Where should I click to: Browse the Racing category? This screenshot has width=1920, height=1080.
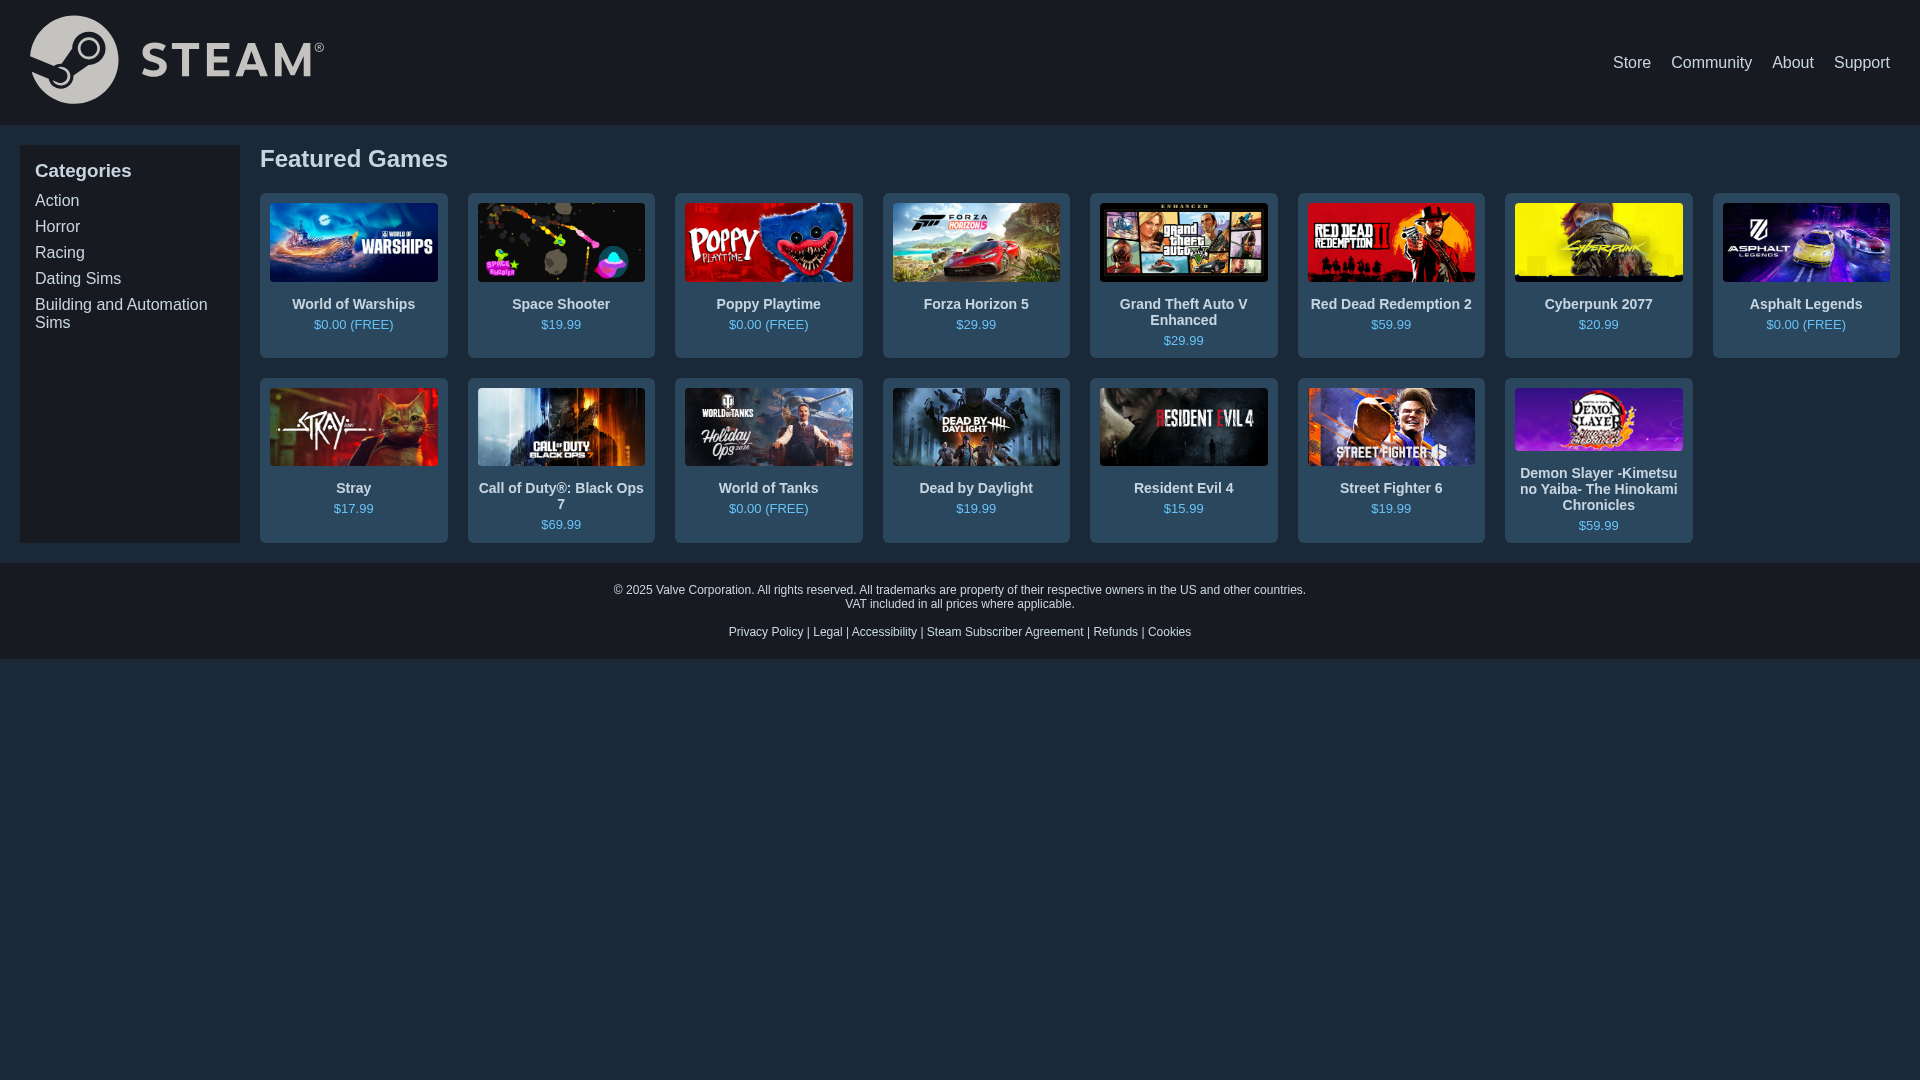coord(60,253)
